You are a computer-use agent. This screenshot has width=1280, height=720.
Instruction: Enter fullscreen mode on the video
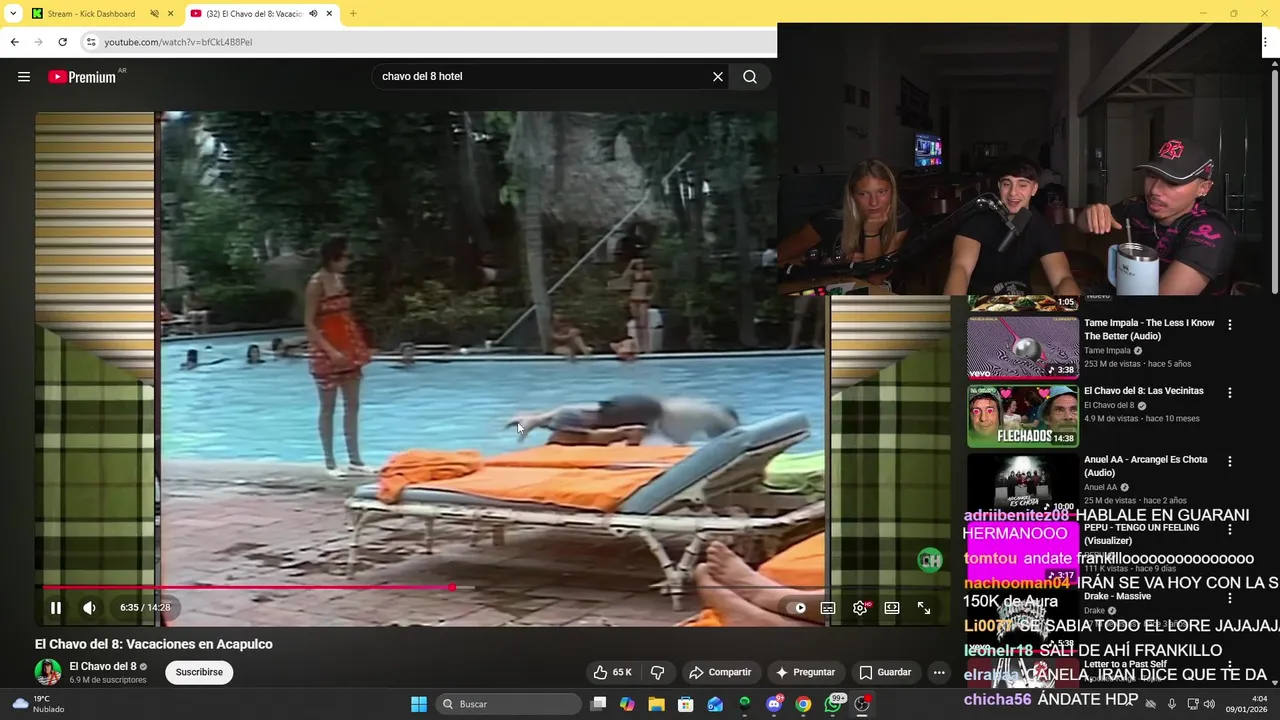click(924, 607)
